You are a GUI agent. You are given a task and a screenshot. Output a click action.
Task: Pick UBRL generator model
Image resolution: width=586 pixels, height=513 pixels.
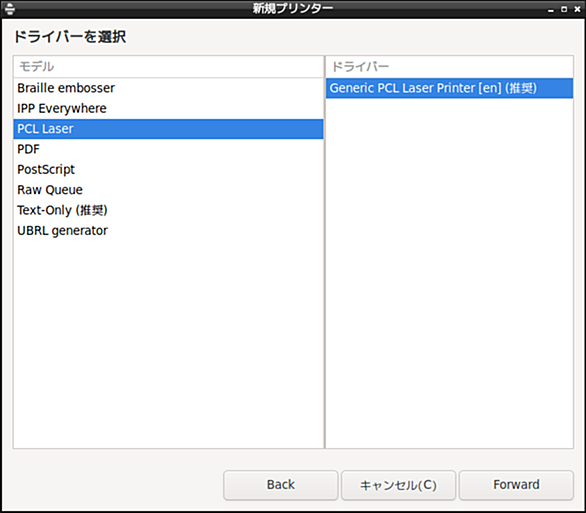coord(168,231)
